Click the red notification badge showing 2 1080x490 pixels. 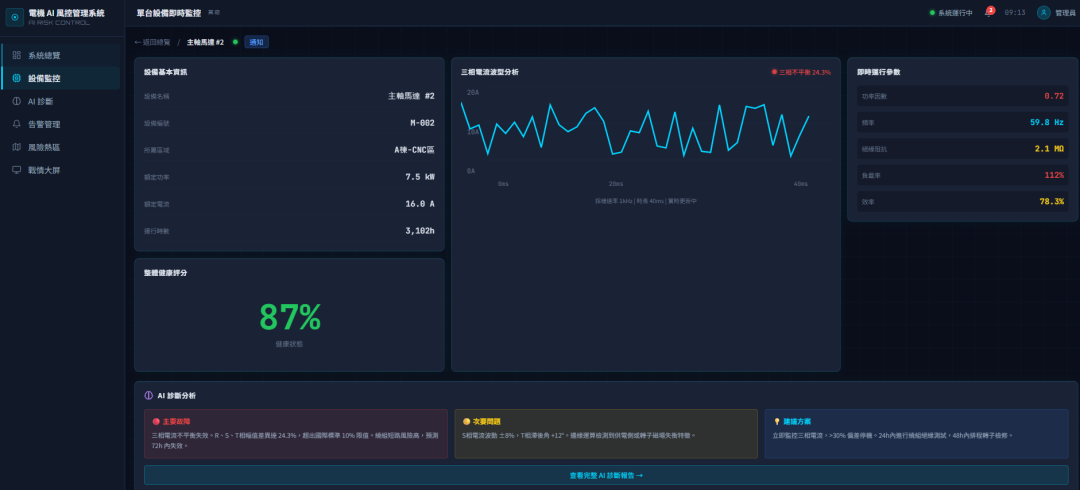[990, 10]
